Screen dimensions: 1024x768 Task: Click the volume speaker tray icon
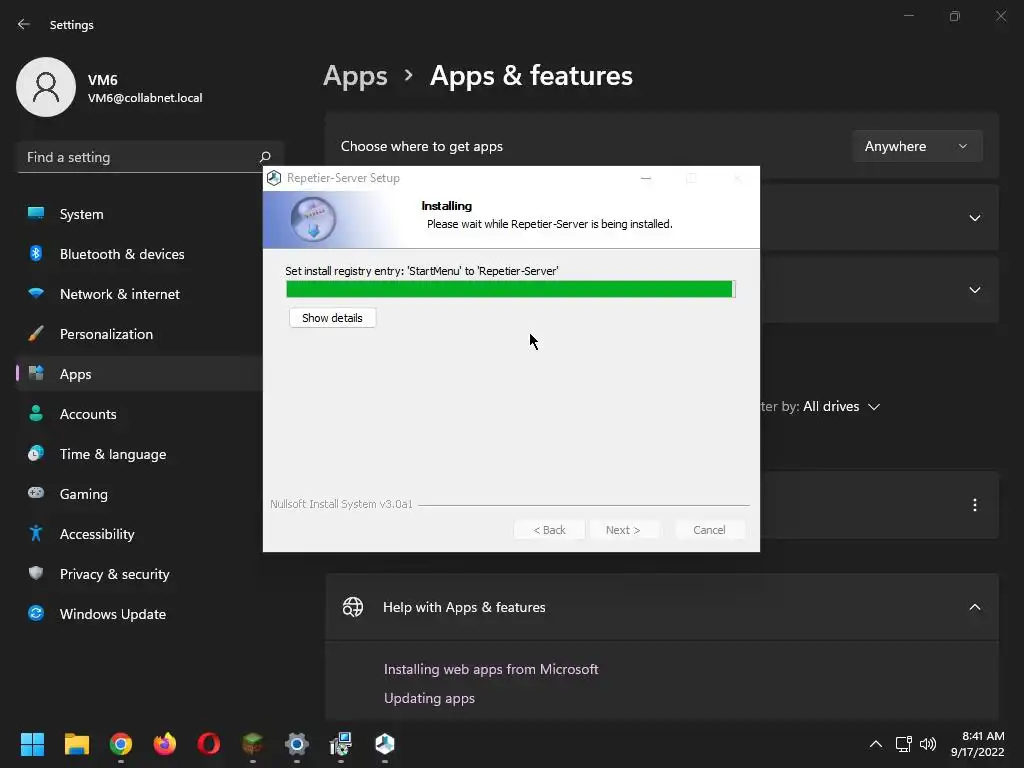coord(927,744)
